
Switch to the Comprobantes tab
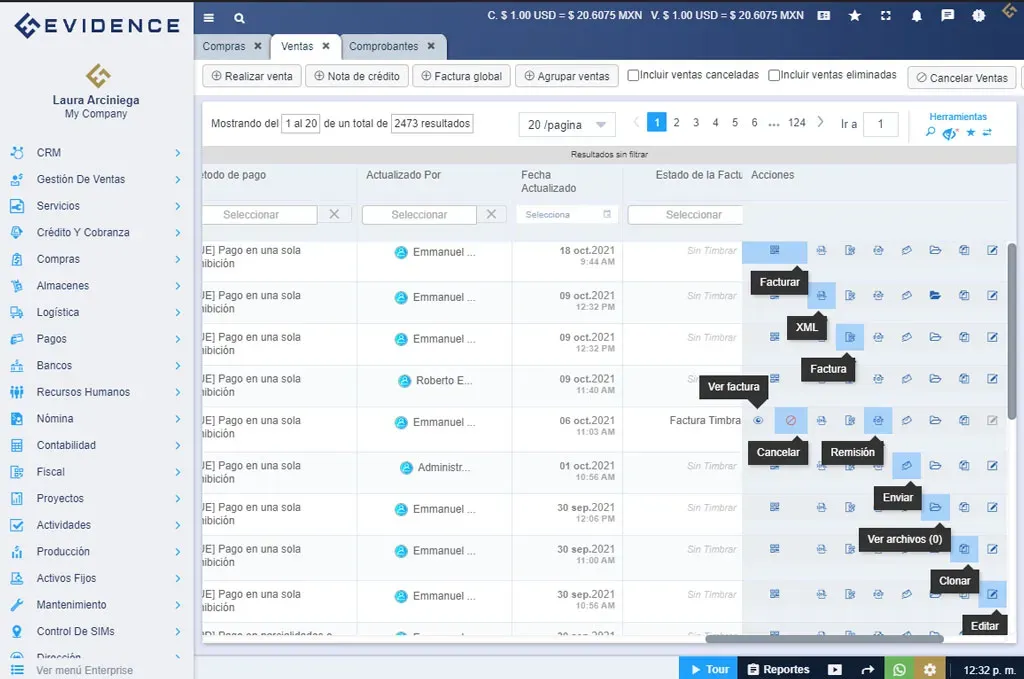click(384, 46)
